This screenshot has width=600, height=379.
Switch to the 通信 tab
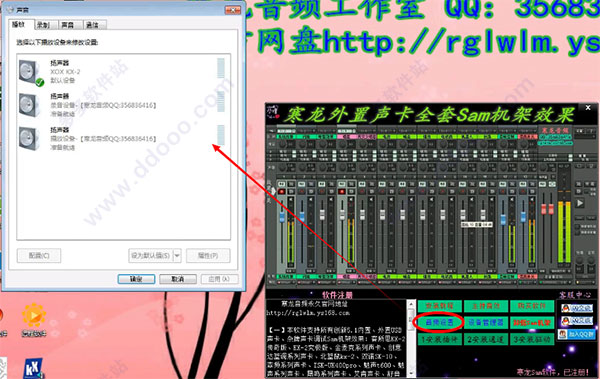[x=92, y=25]
